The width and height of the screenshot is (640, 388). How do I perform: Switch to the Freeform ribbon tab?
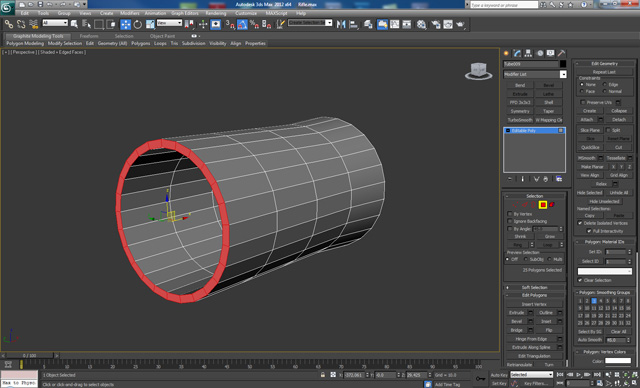coord(89,36)
